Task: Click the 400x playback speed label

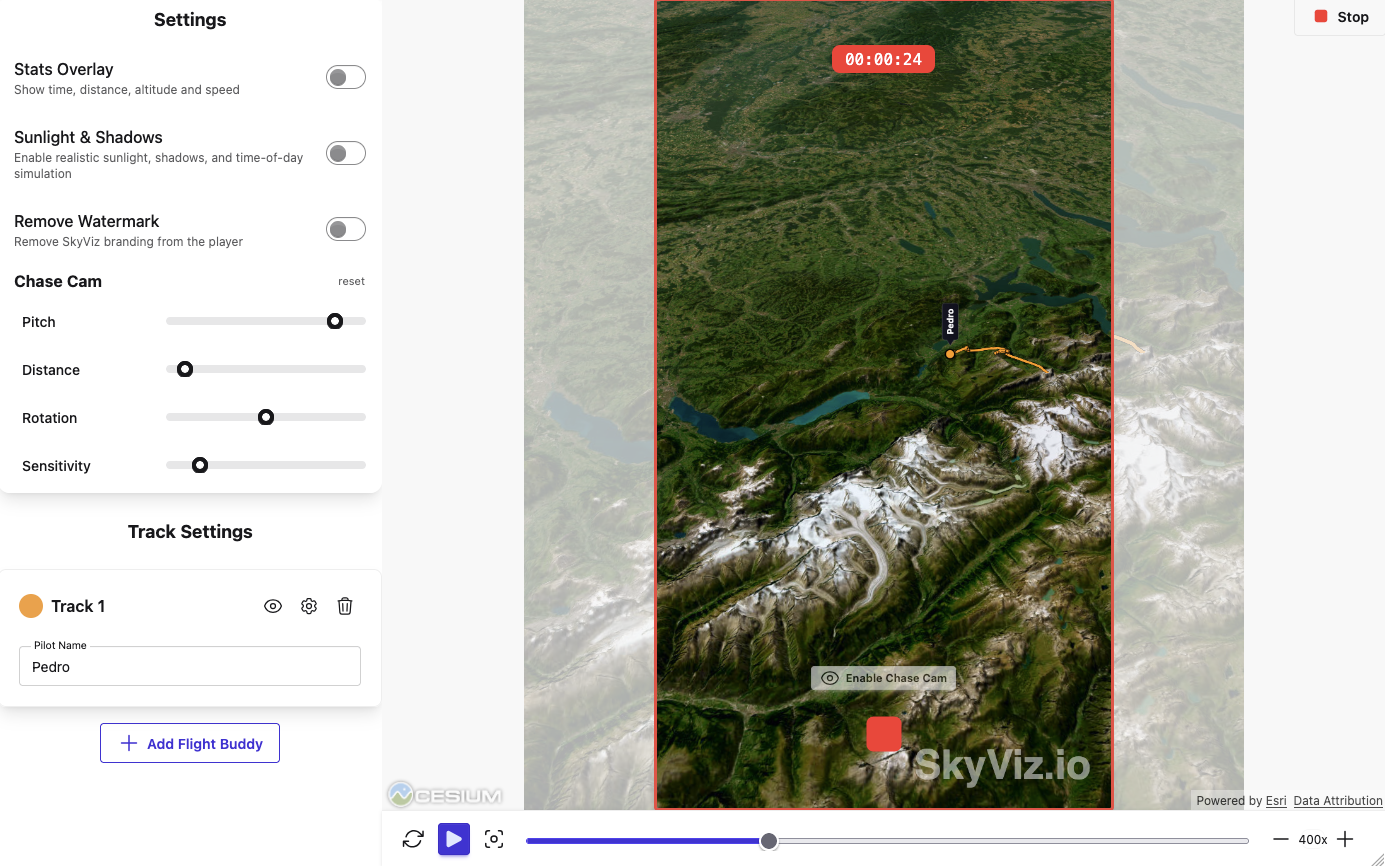Action: pos(1313,839)
